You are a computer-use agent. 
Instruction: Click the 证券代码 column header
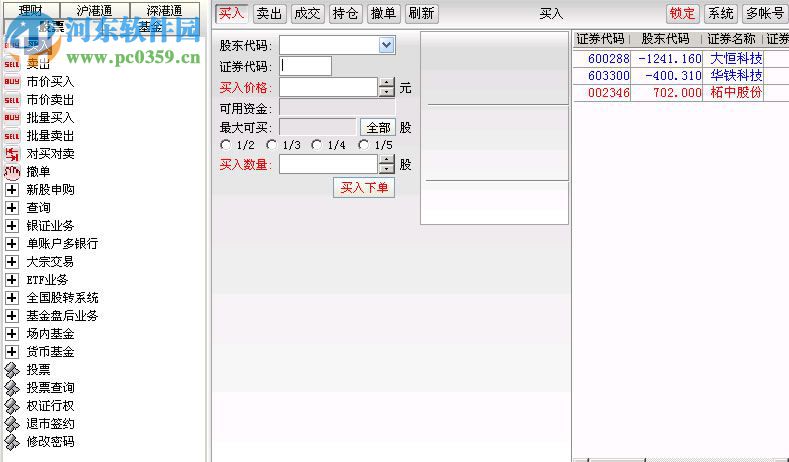coord(601,39)
